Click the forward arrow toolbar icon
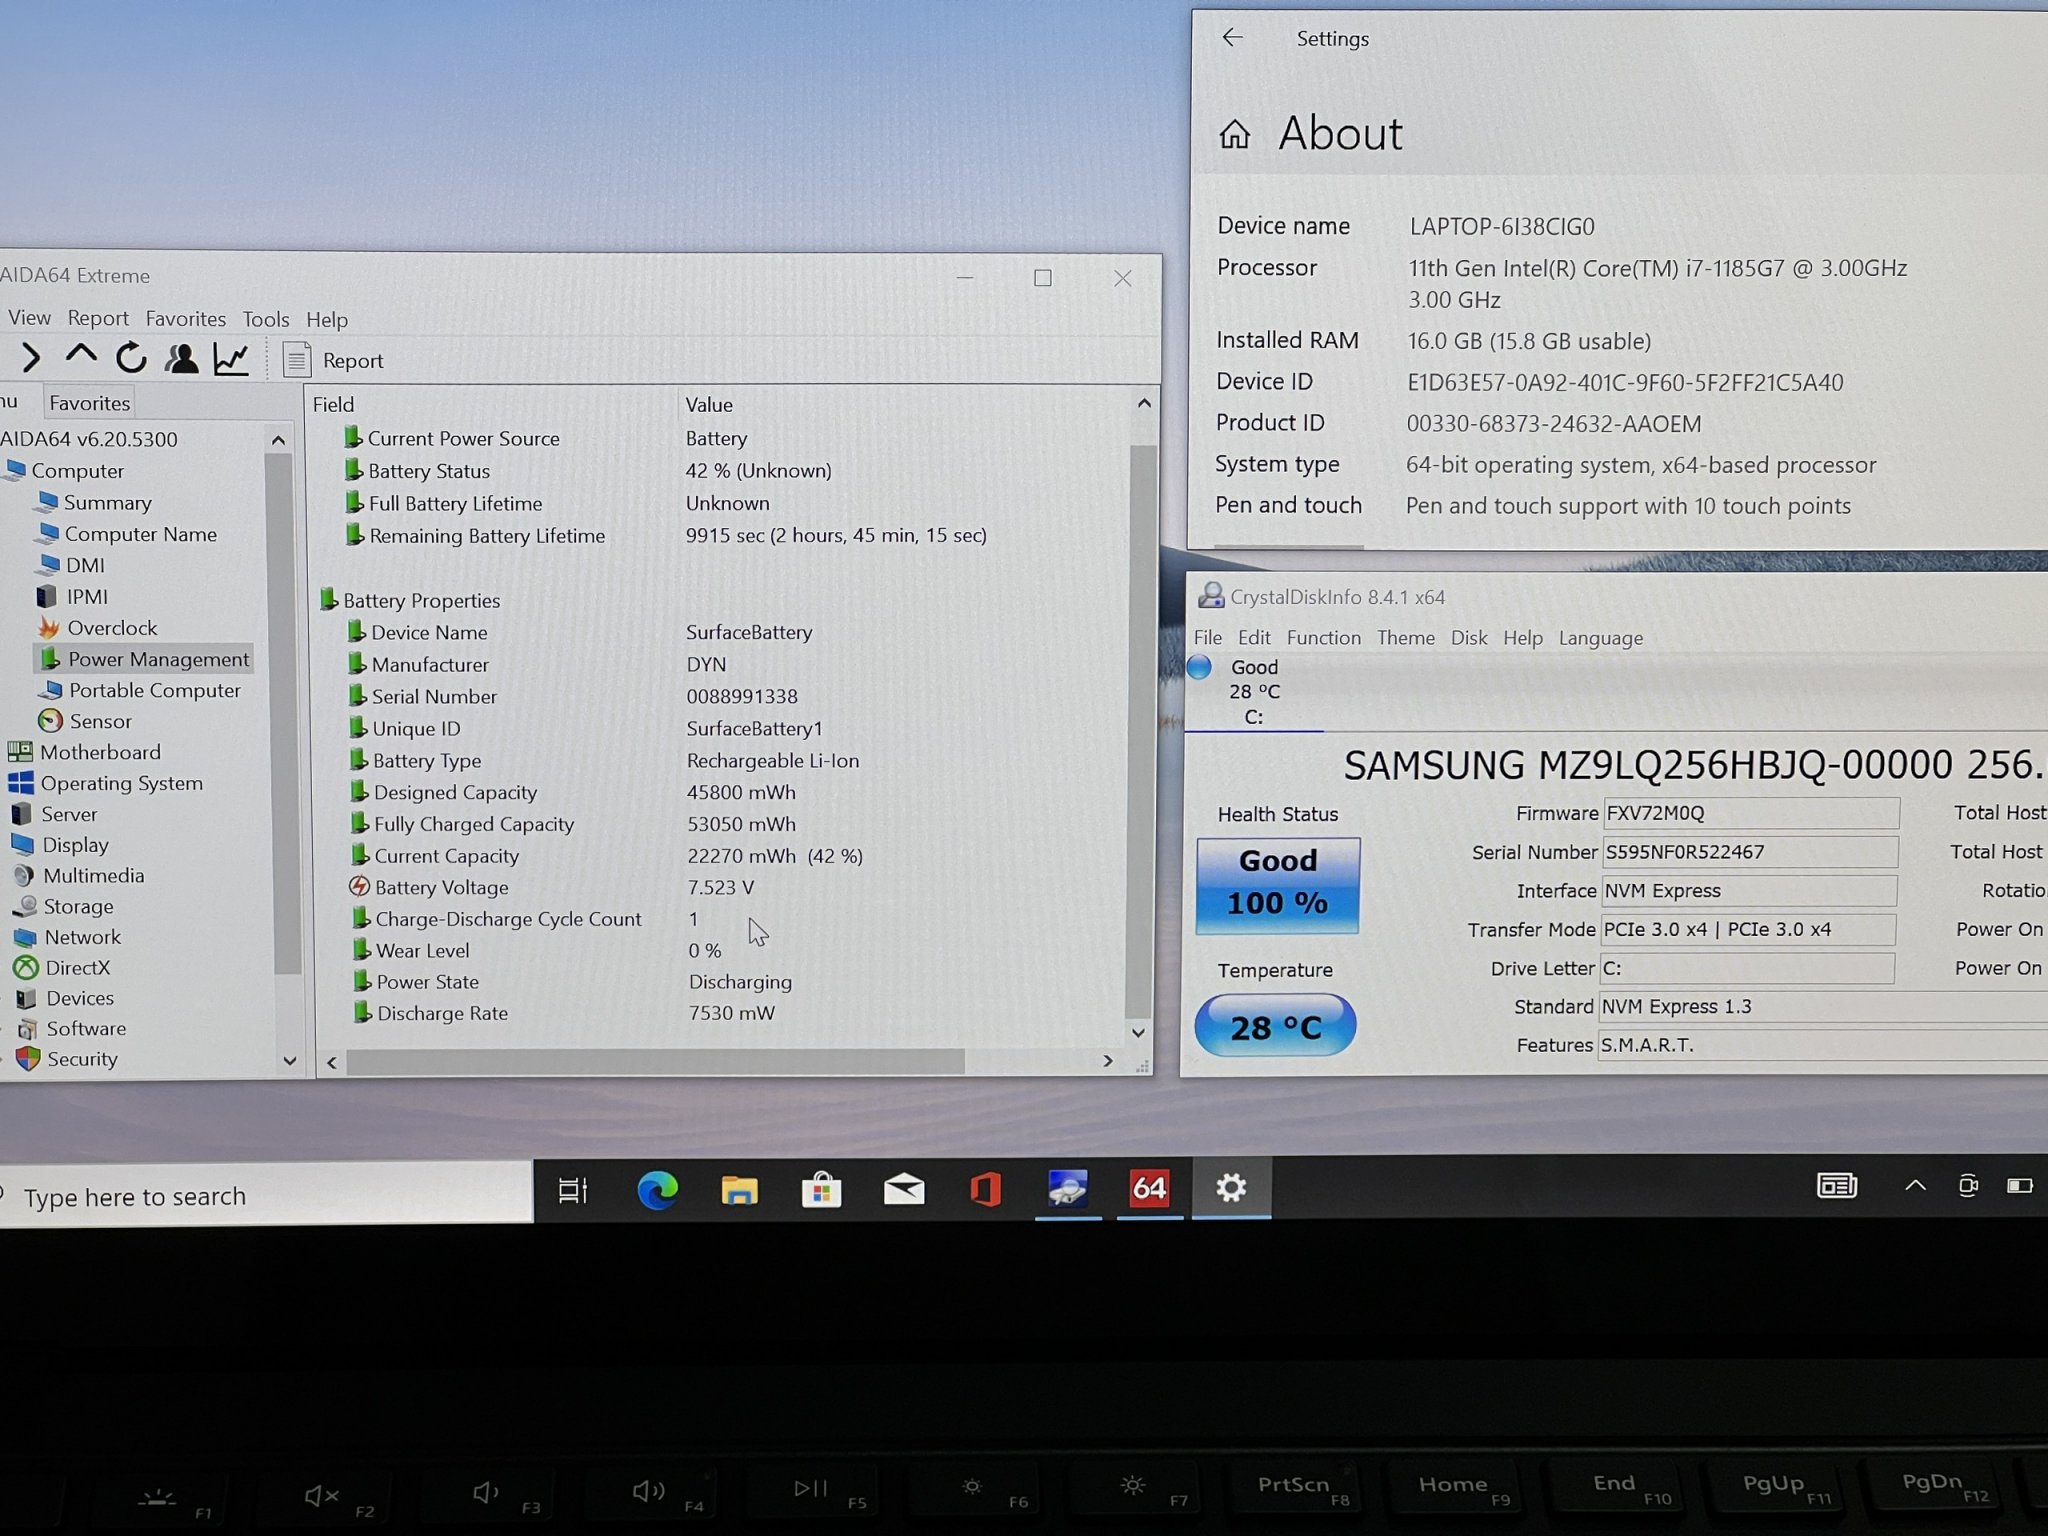The width and height of the screenshot is (2048, 1536). (x=31, y=357)
